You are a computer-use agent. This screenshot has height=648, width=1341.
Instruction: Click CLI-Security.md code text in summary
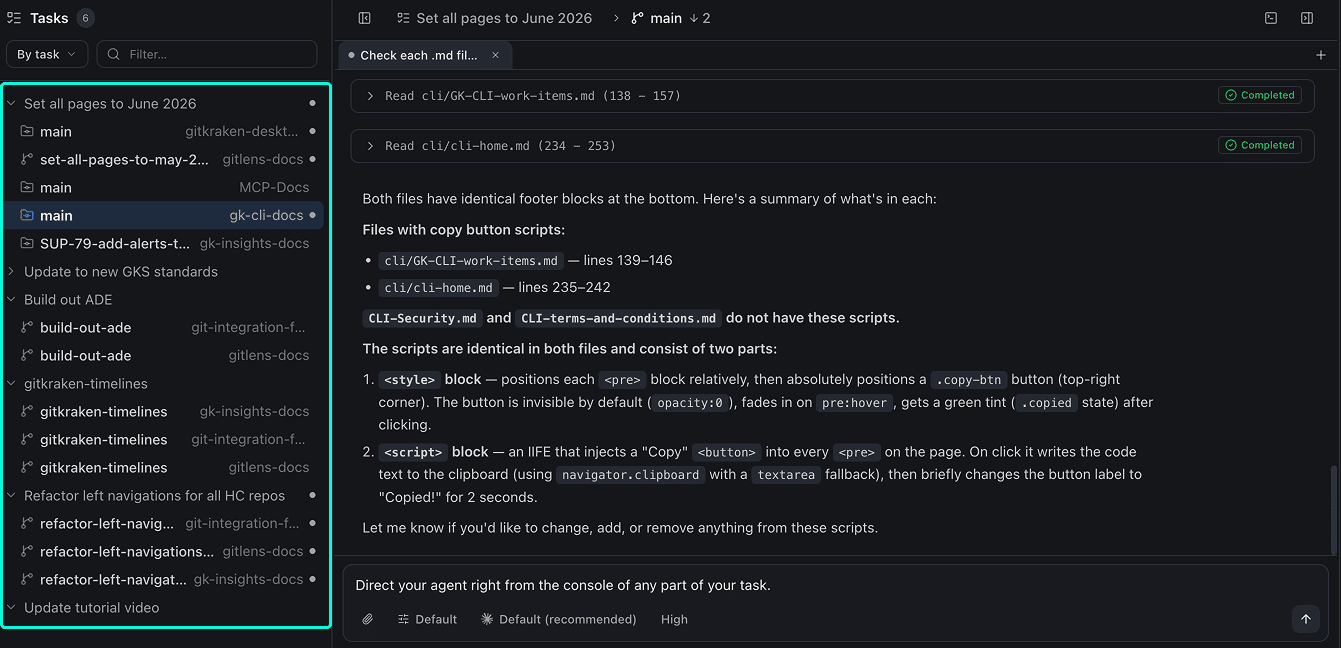pos(422,319)
